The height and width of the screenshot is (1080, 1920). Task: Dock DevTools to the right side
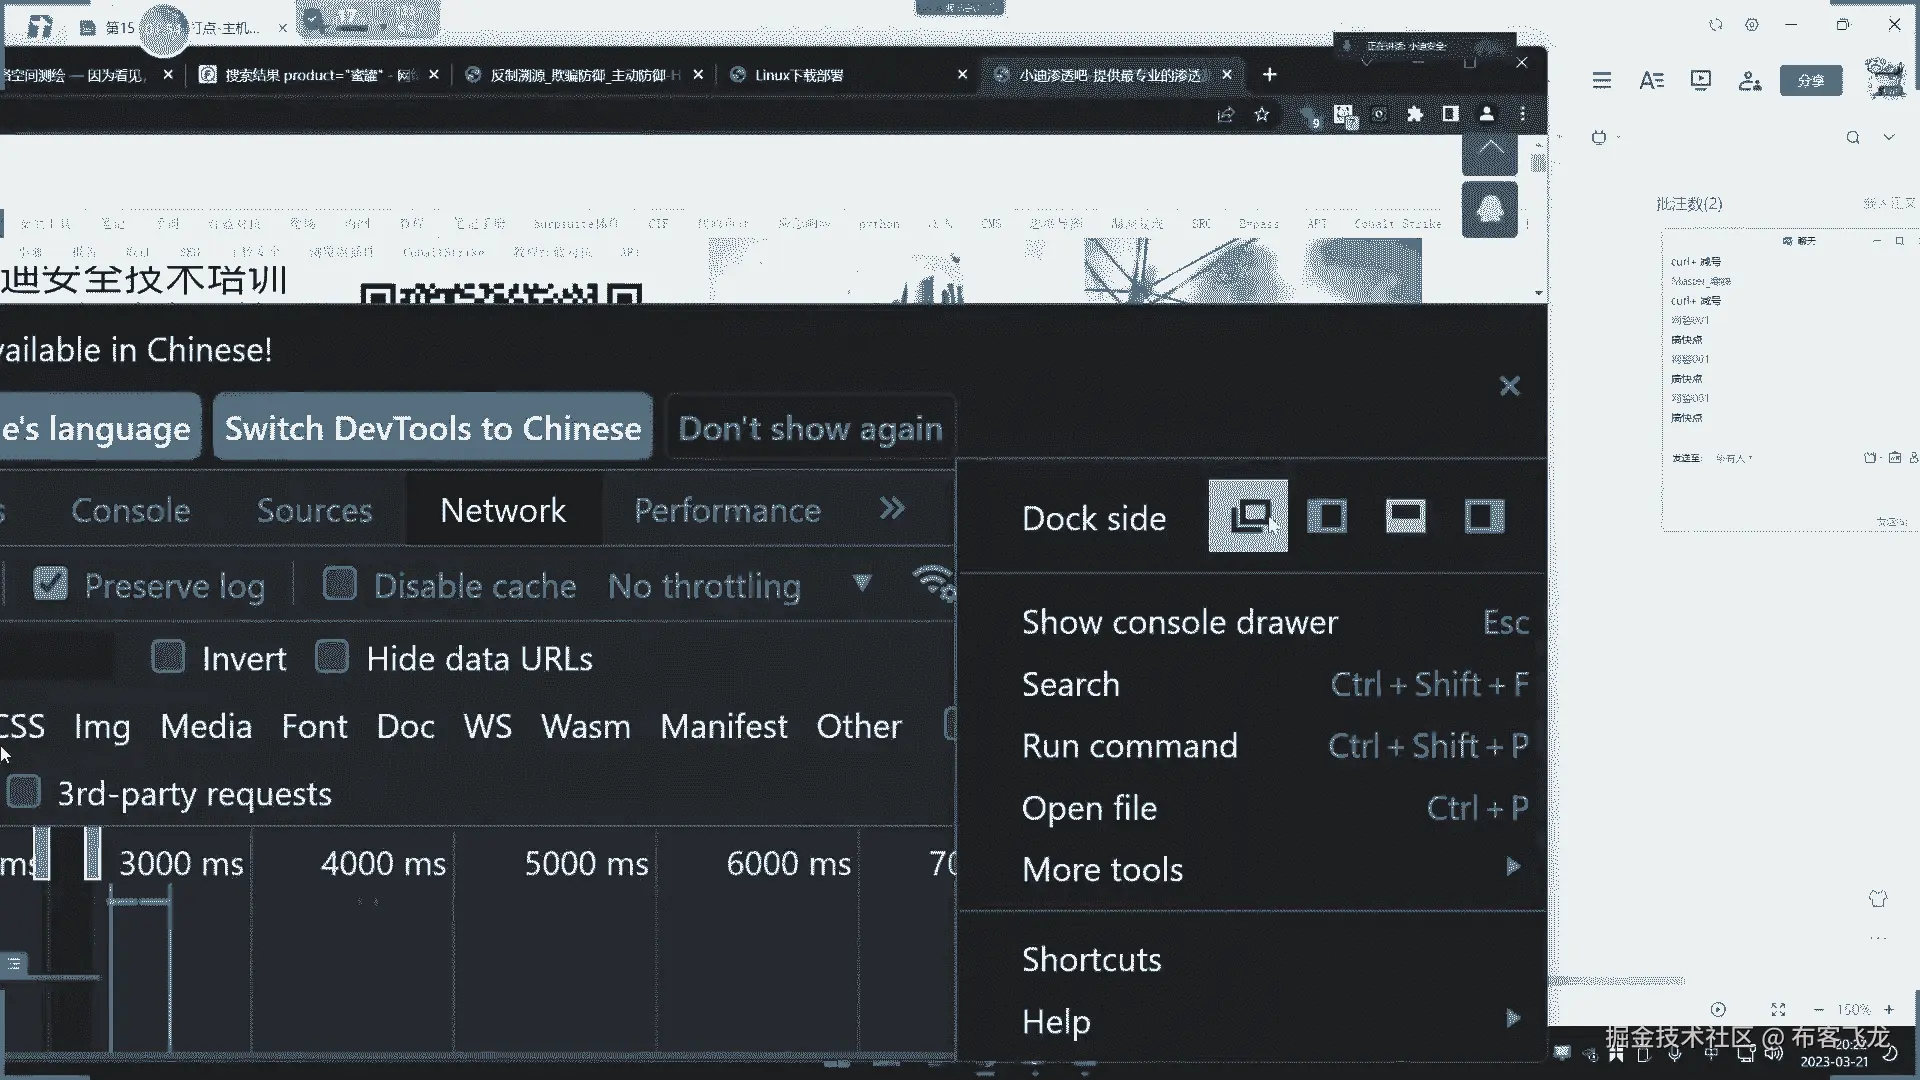pyautogui.click(x=1484, y=516)
